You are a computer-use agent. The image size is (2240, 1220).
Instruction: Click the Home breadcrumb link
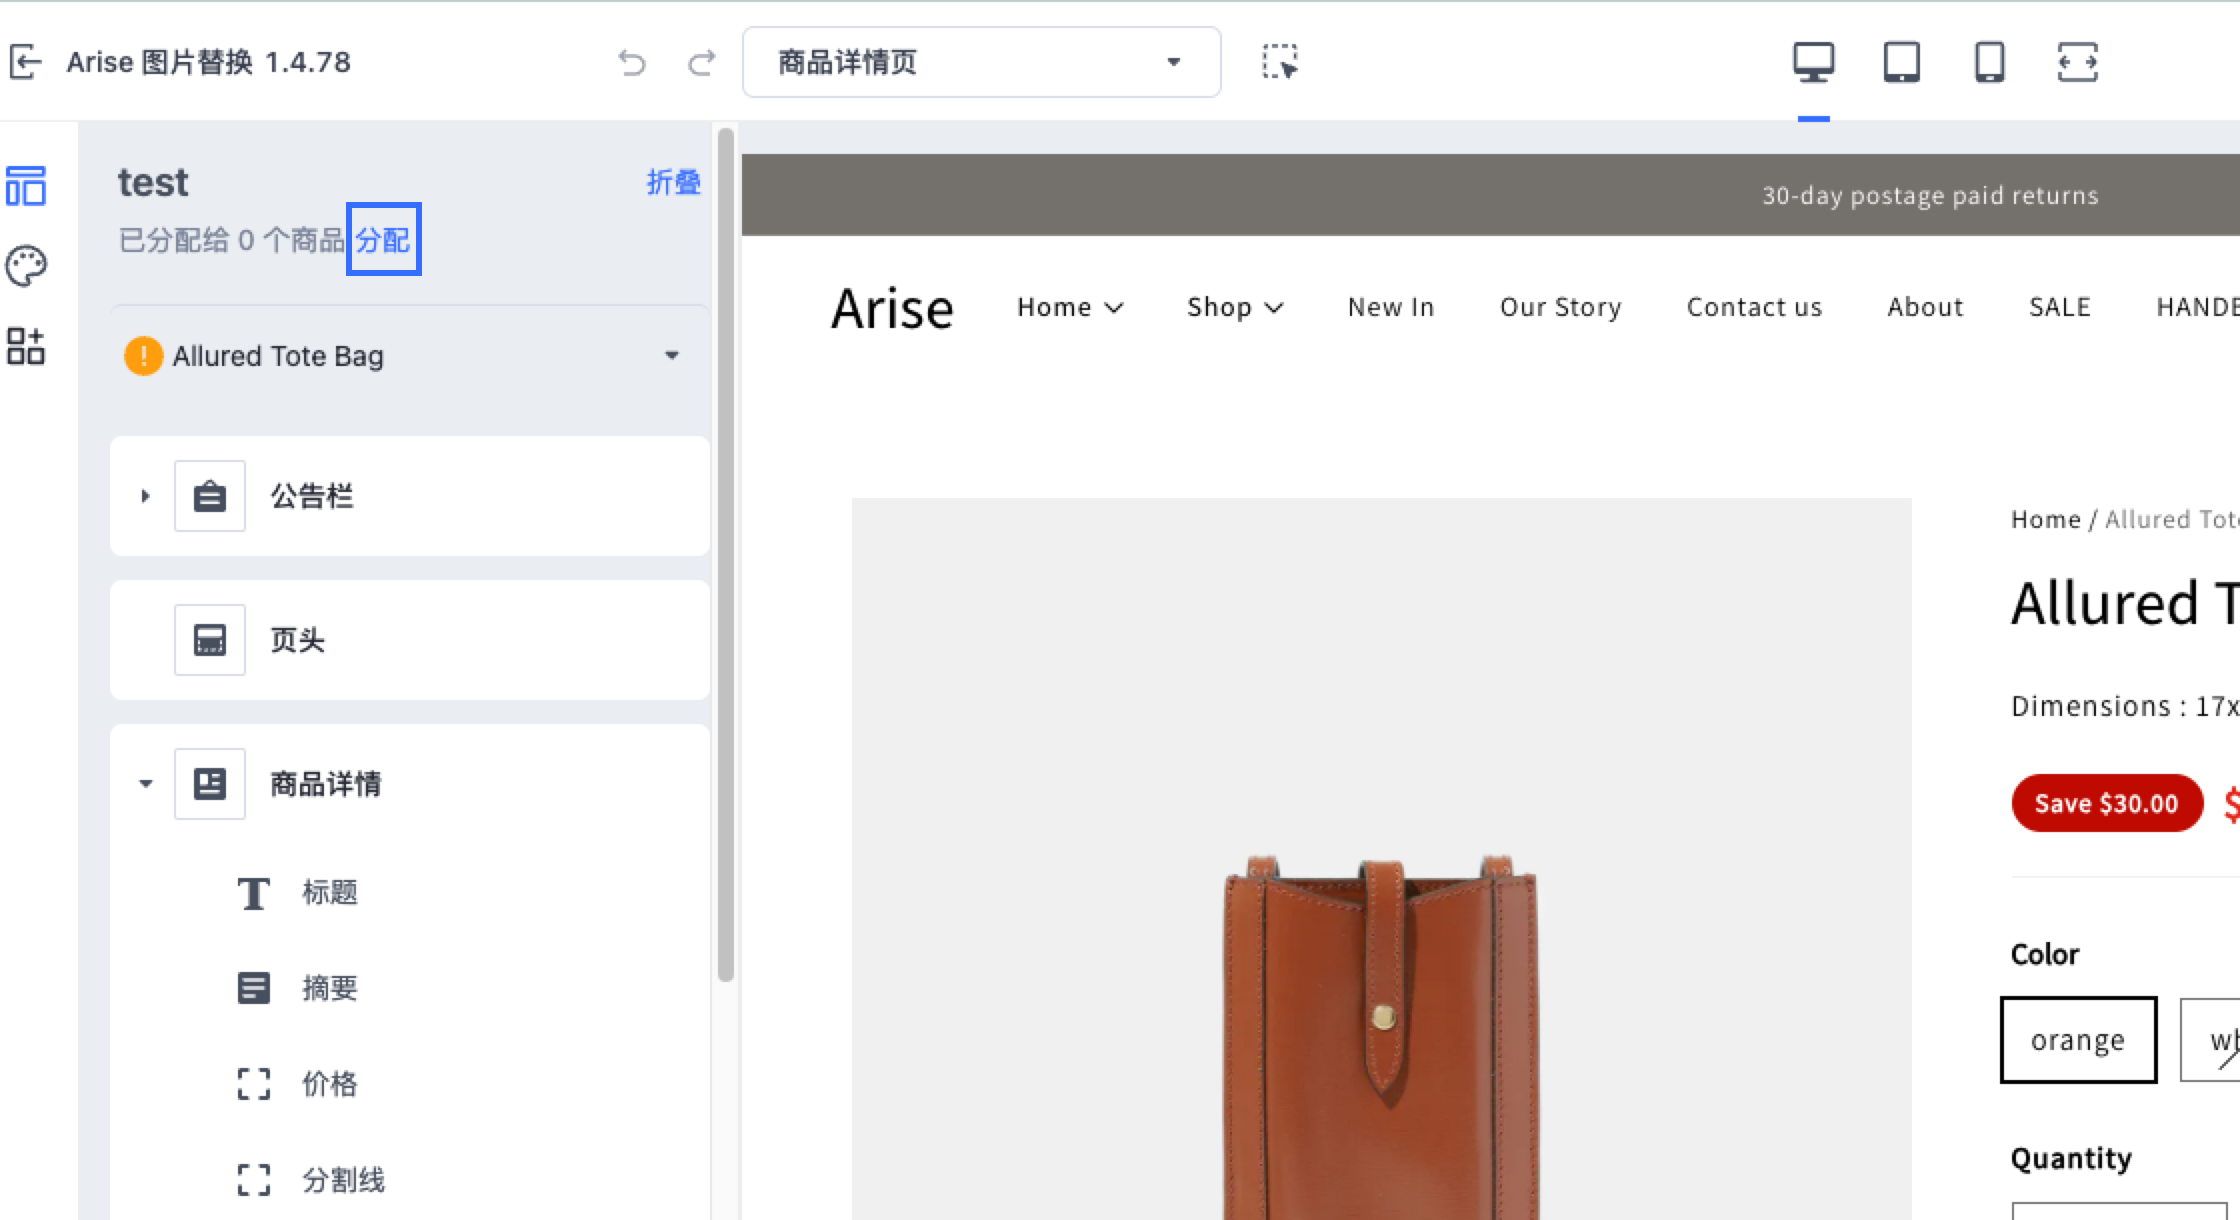coord(2045,520)
